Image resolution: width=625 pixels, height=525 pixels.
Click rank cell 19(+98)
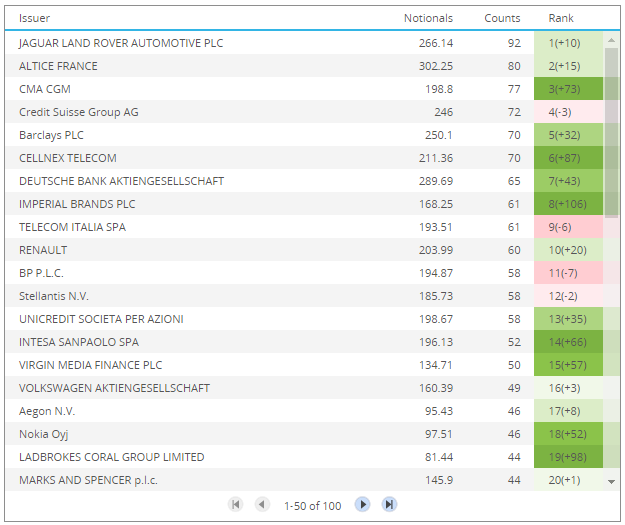tap(568, 457)
